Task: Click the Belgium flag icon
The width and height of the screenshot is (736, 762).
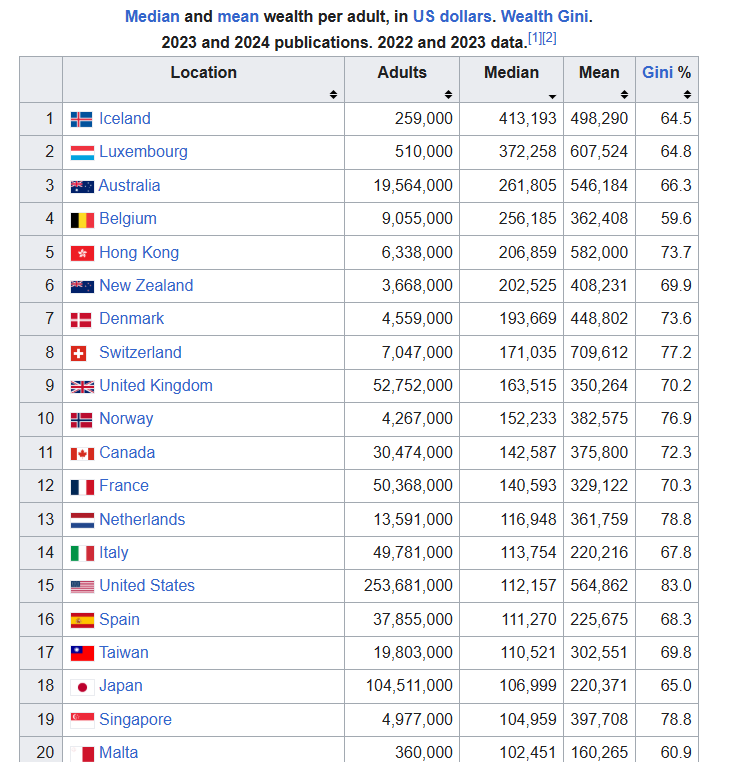Action: 82,220
